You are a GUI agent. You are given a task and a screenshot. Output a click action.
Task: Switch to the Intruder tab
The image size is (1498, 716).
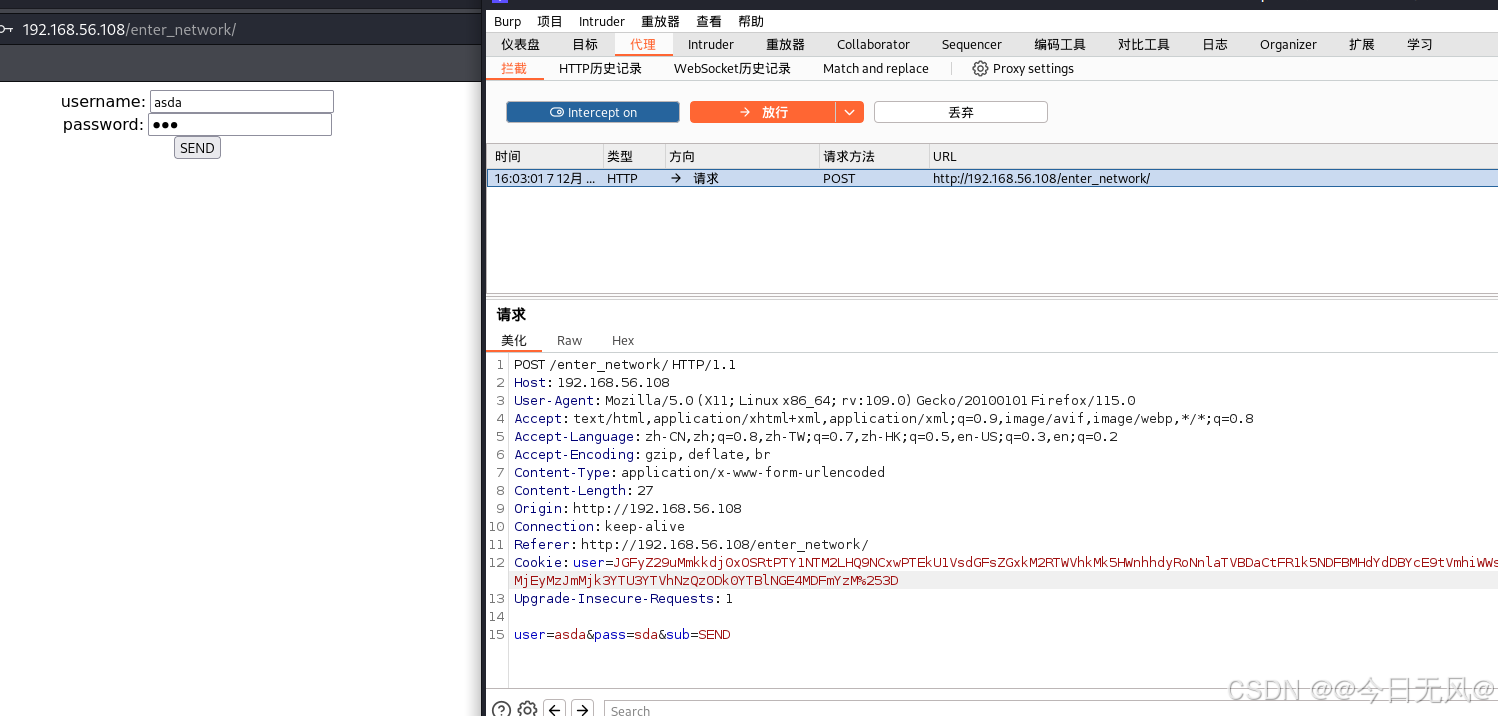click(711, 45)
